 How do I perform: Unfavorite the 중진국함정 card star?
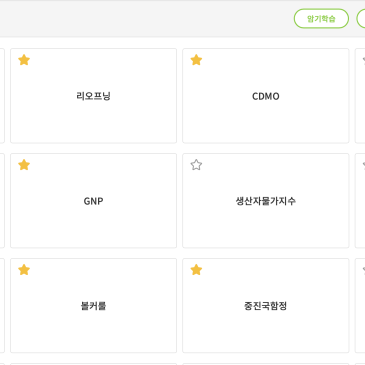click(196, 270)
